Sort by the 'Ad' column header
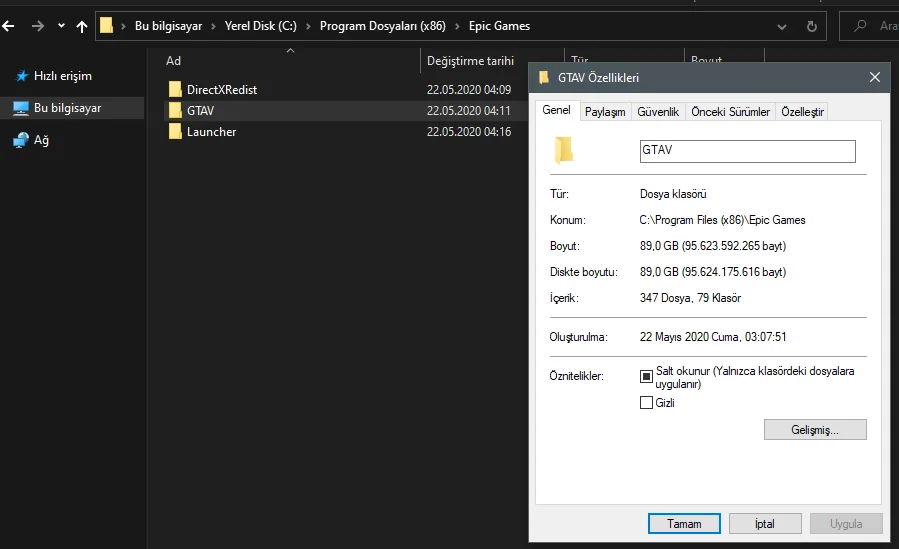Screen dimensions: 899x549 (x=173, y=61)
